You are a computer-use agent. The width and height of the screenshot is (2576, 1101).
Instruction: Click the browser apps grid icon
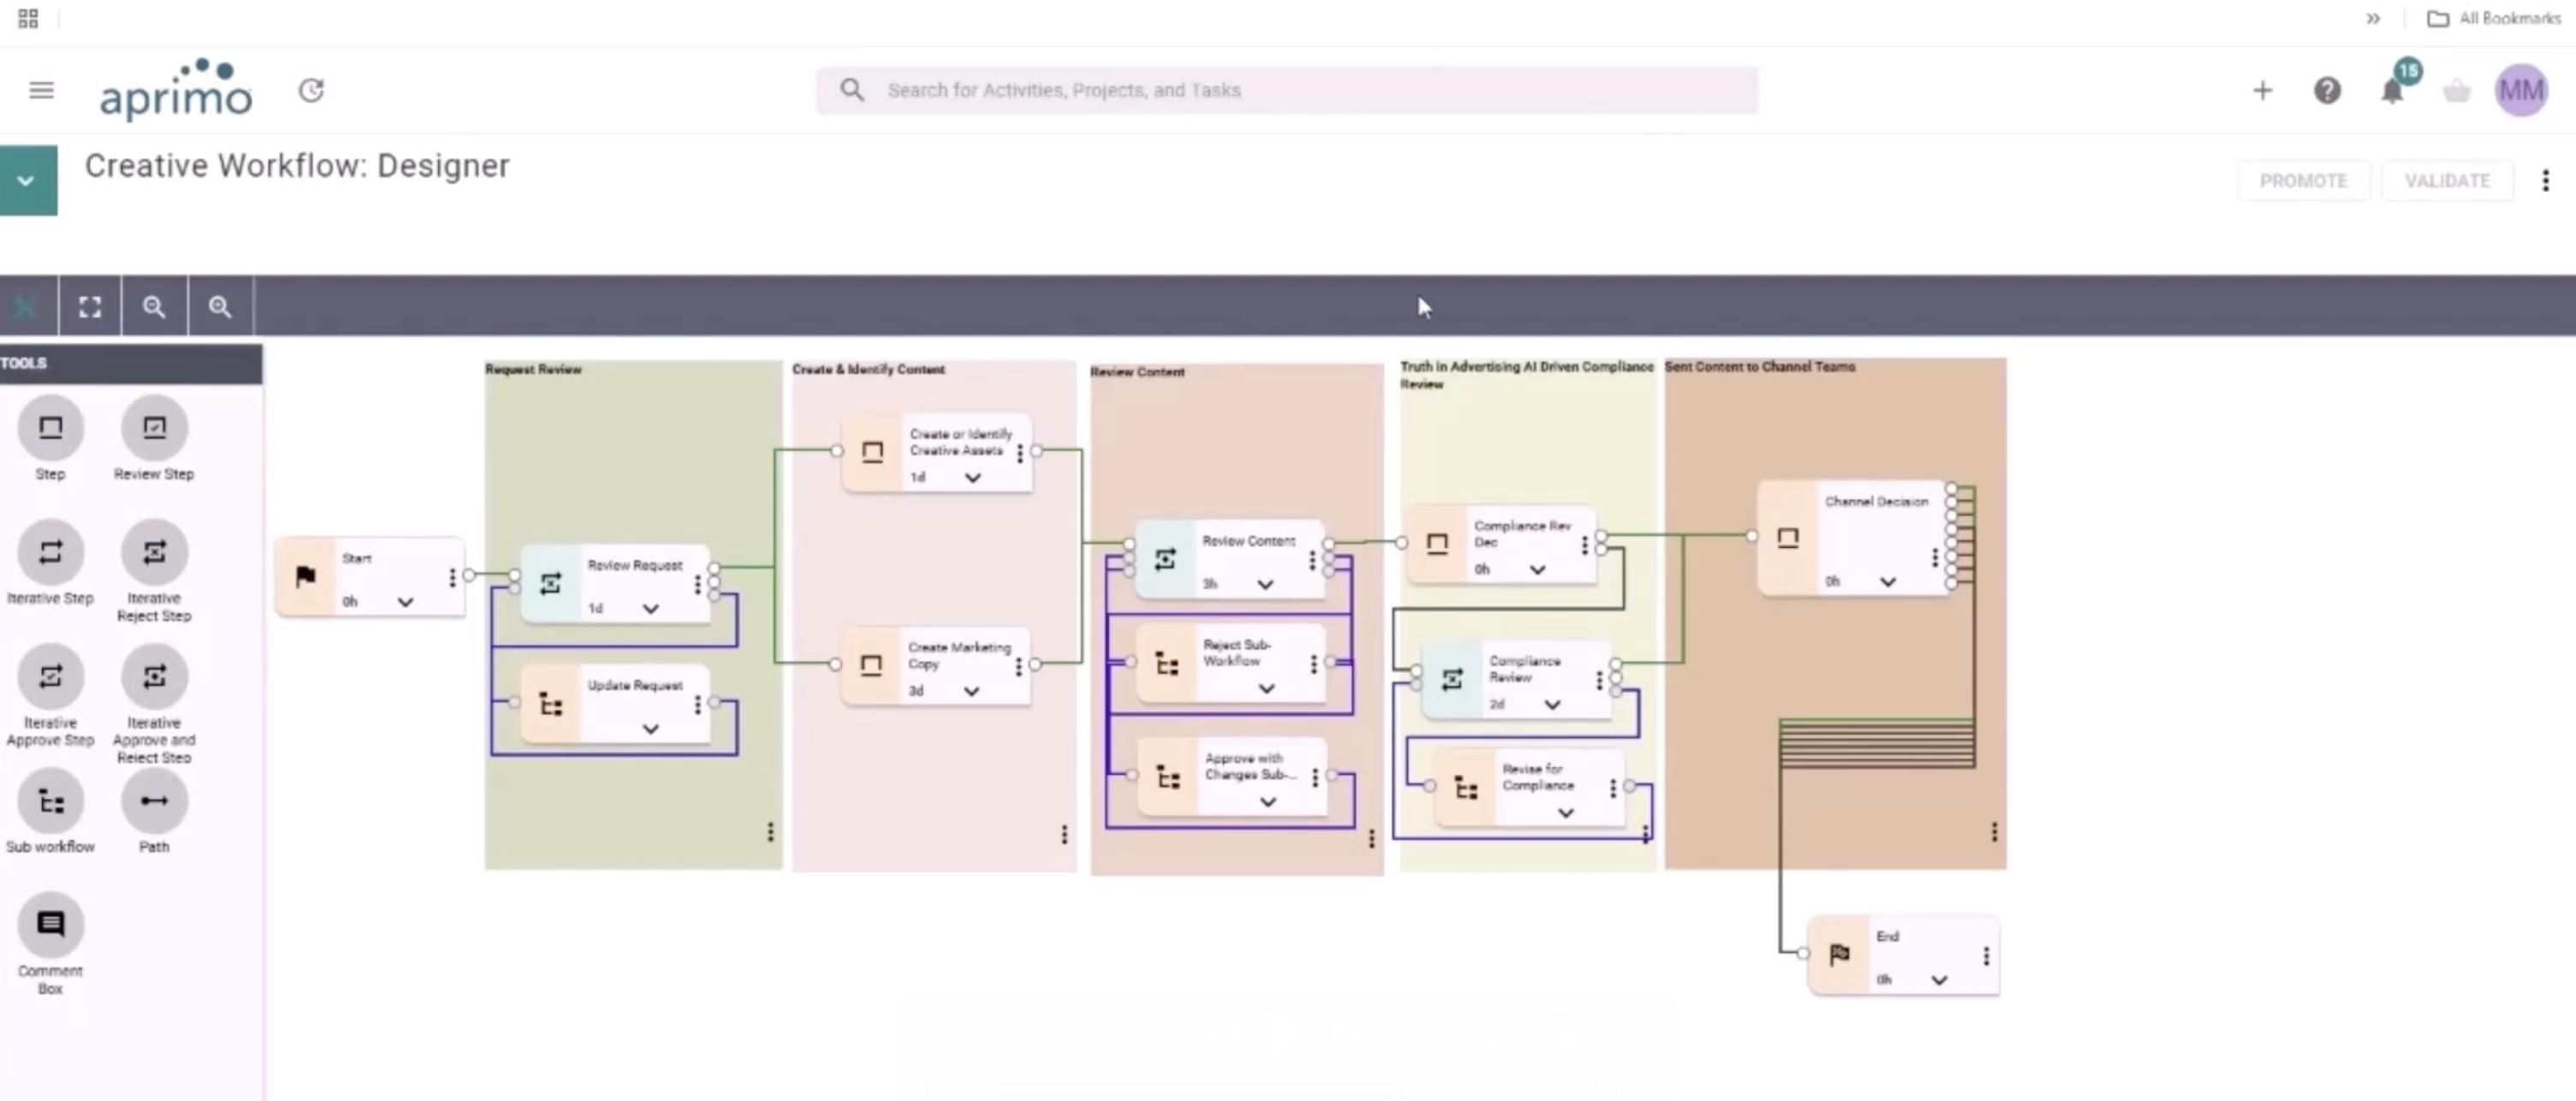(28, 19)
